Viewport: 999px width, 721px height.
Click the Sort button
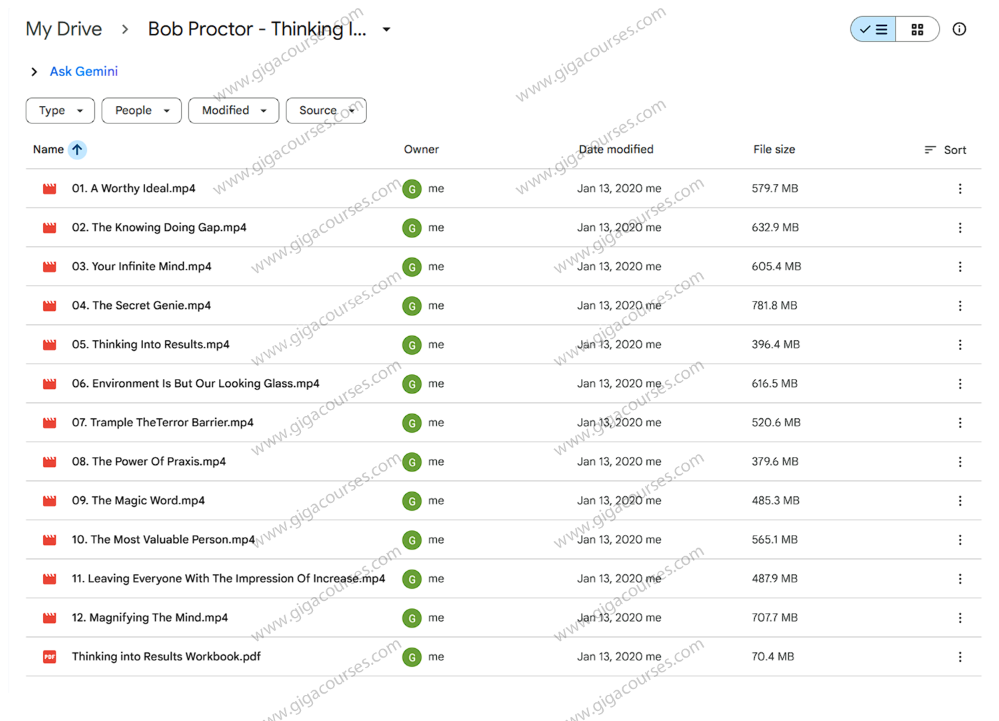point(945,150)
